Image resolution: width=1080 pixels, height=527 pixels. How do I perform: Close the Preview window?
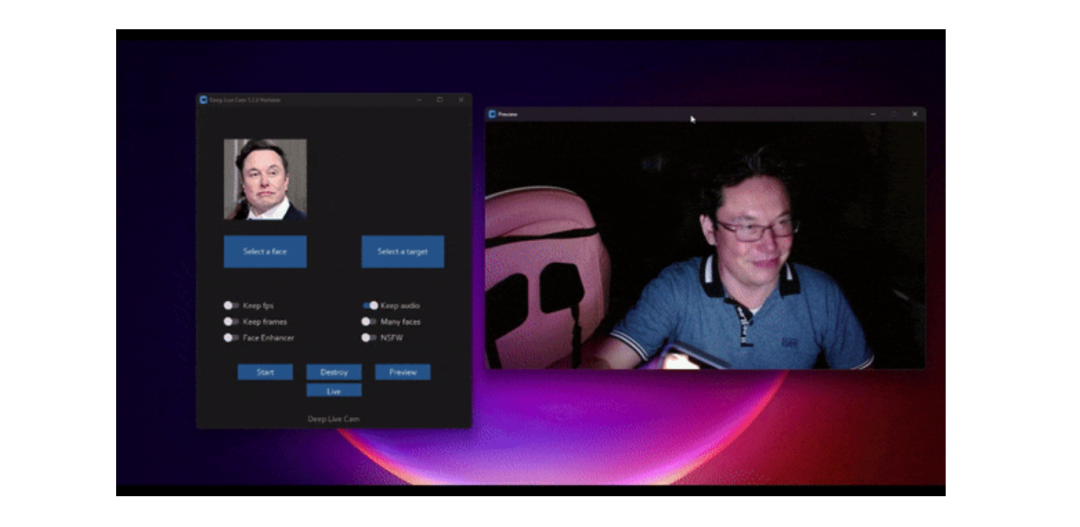914,115
